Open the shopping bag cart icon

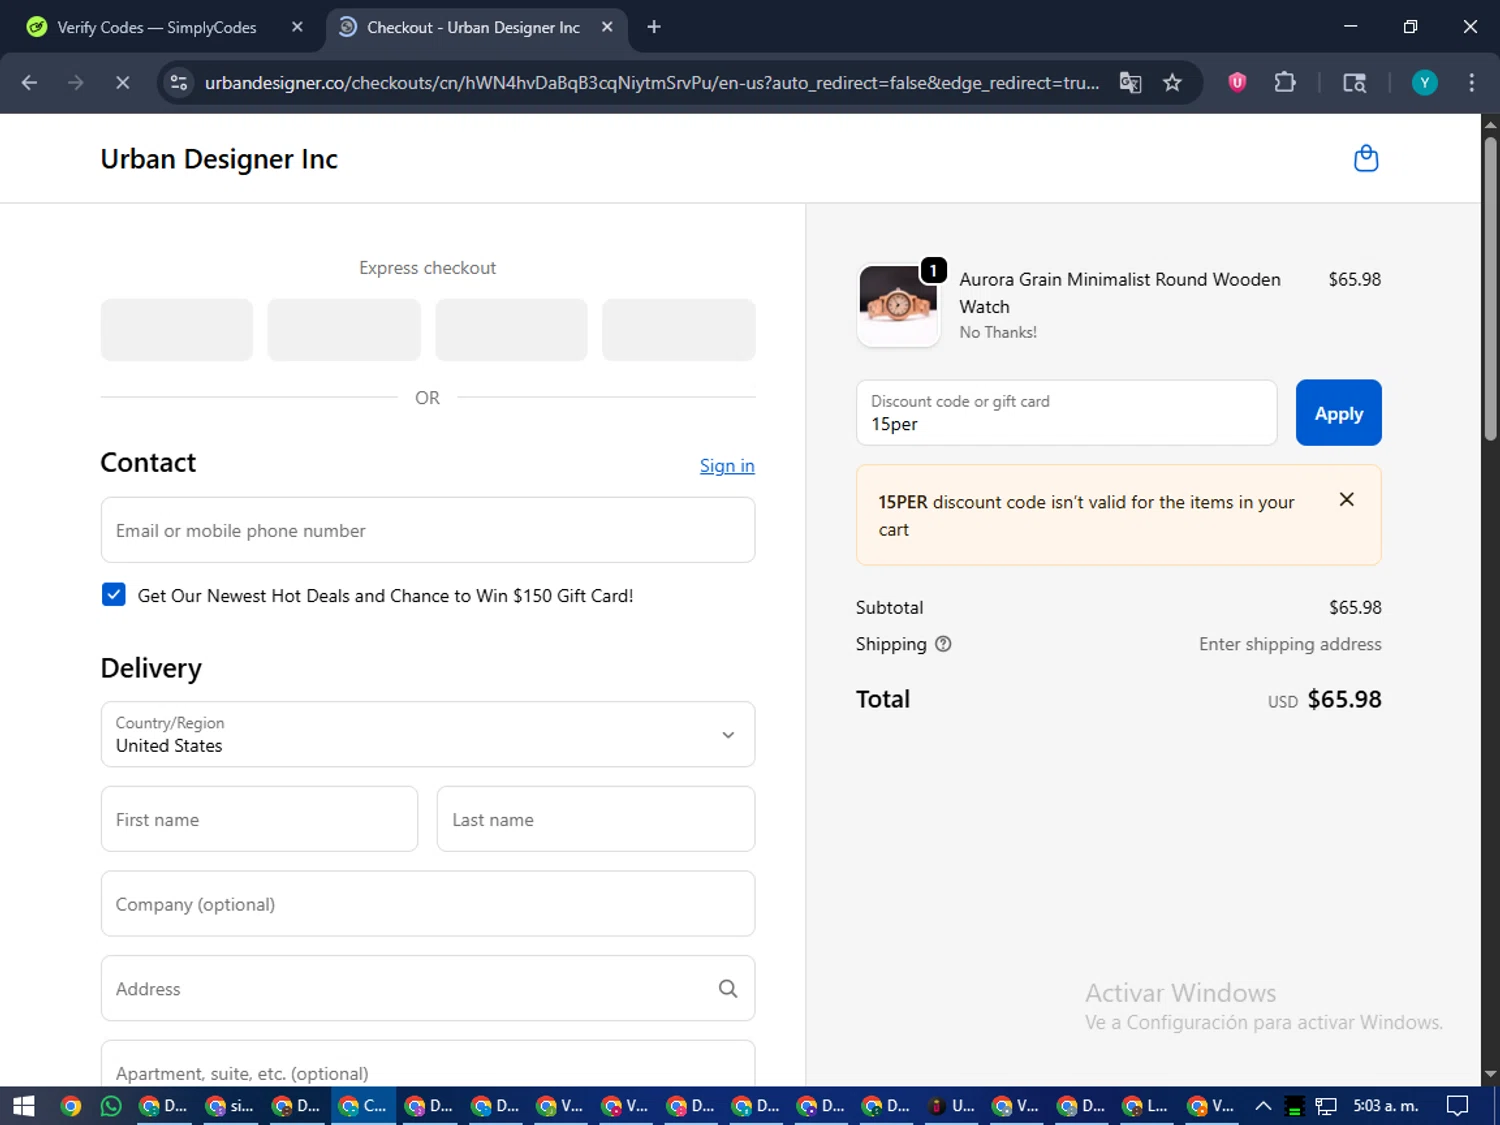click(1365, 158)
